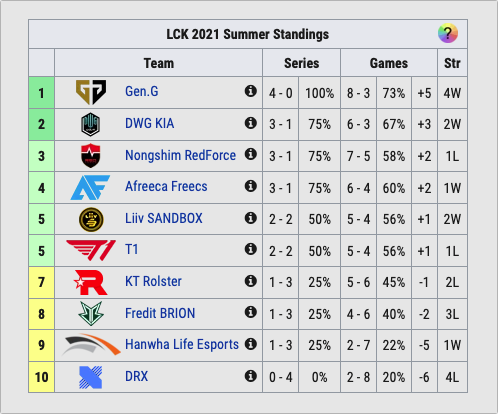Open the Gen.G team link
498x414 pixels.
coord(142,91)
